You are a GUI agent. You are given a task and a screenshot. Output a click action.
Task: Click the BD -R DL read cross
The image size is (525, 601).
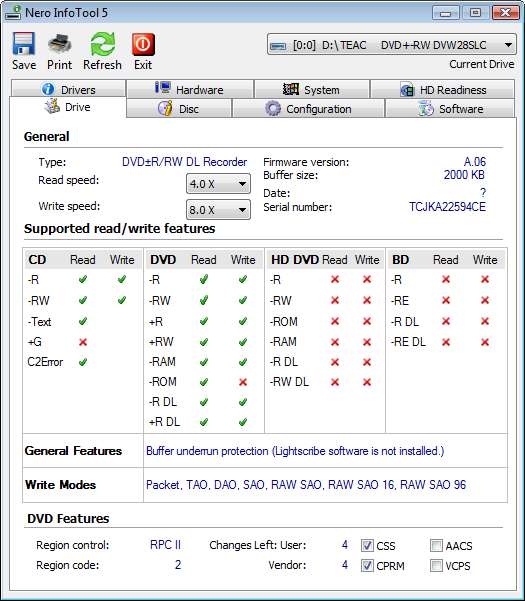pos(446,321)
